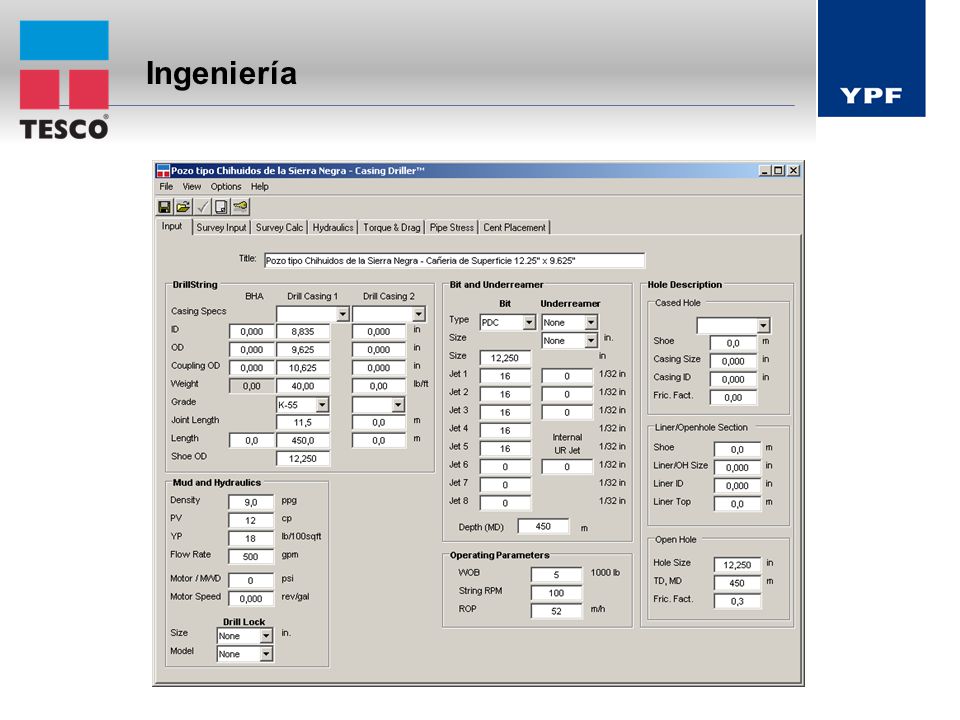Click the Flow Rate field
The height and width of the screenshot is (720, 960).
tap(250, 557)
